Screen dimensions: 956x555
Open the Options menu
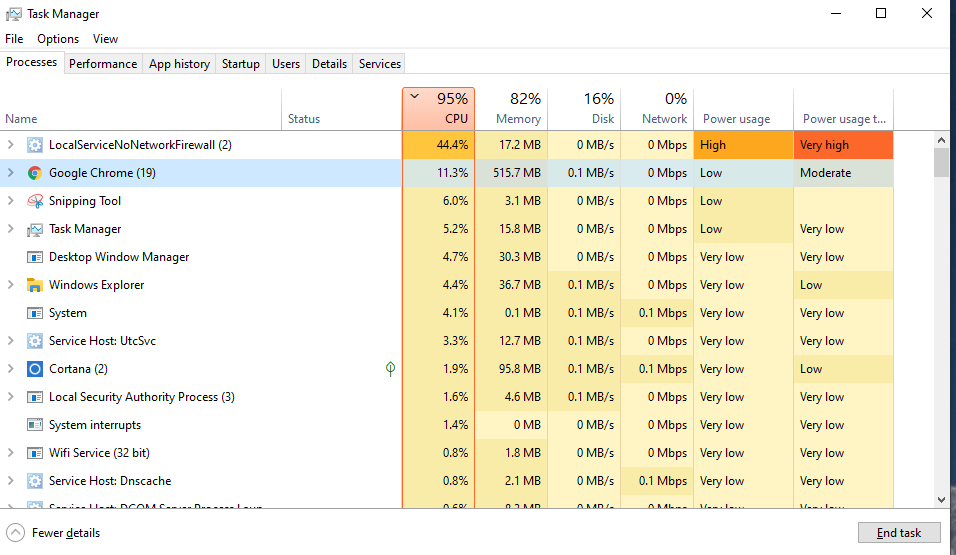pyautogui.click(x=58, y=39)
